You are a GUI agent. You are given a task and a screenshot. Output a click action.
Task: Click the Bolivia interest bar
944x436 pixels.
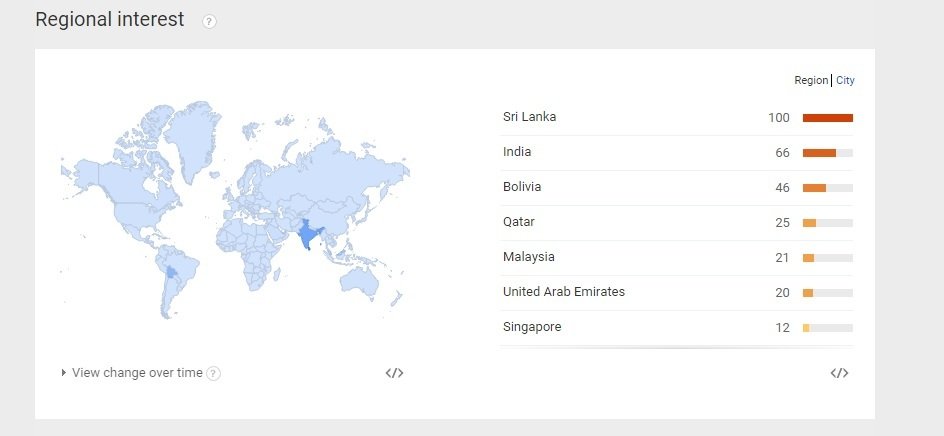[x=827, y=188]
